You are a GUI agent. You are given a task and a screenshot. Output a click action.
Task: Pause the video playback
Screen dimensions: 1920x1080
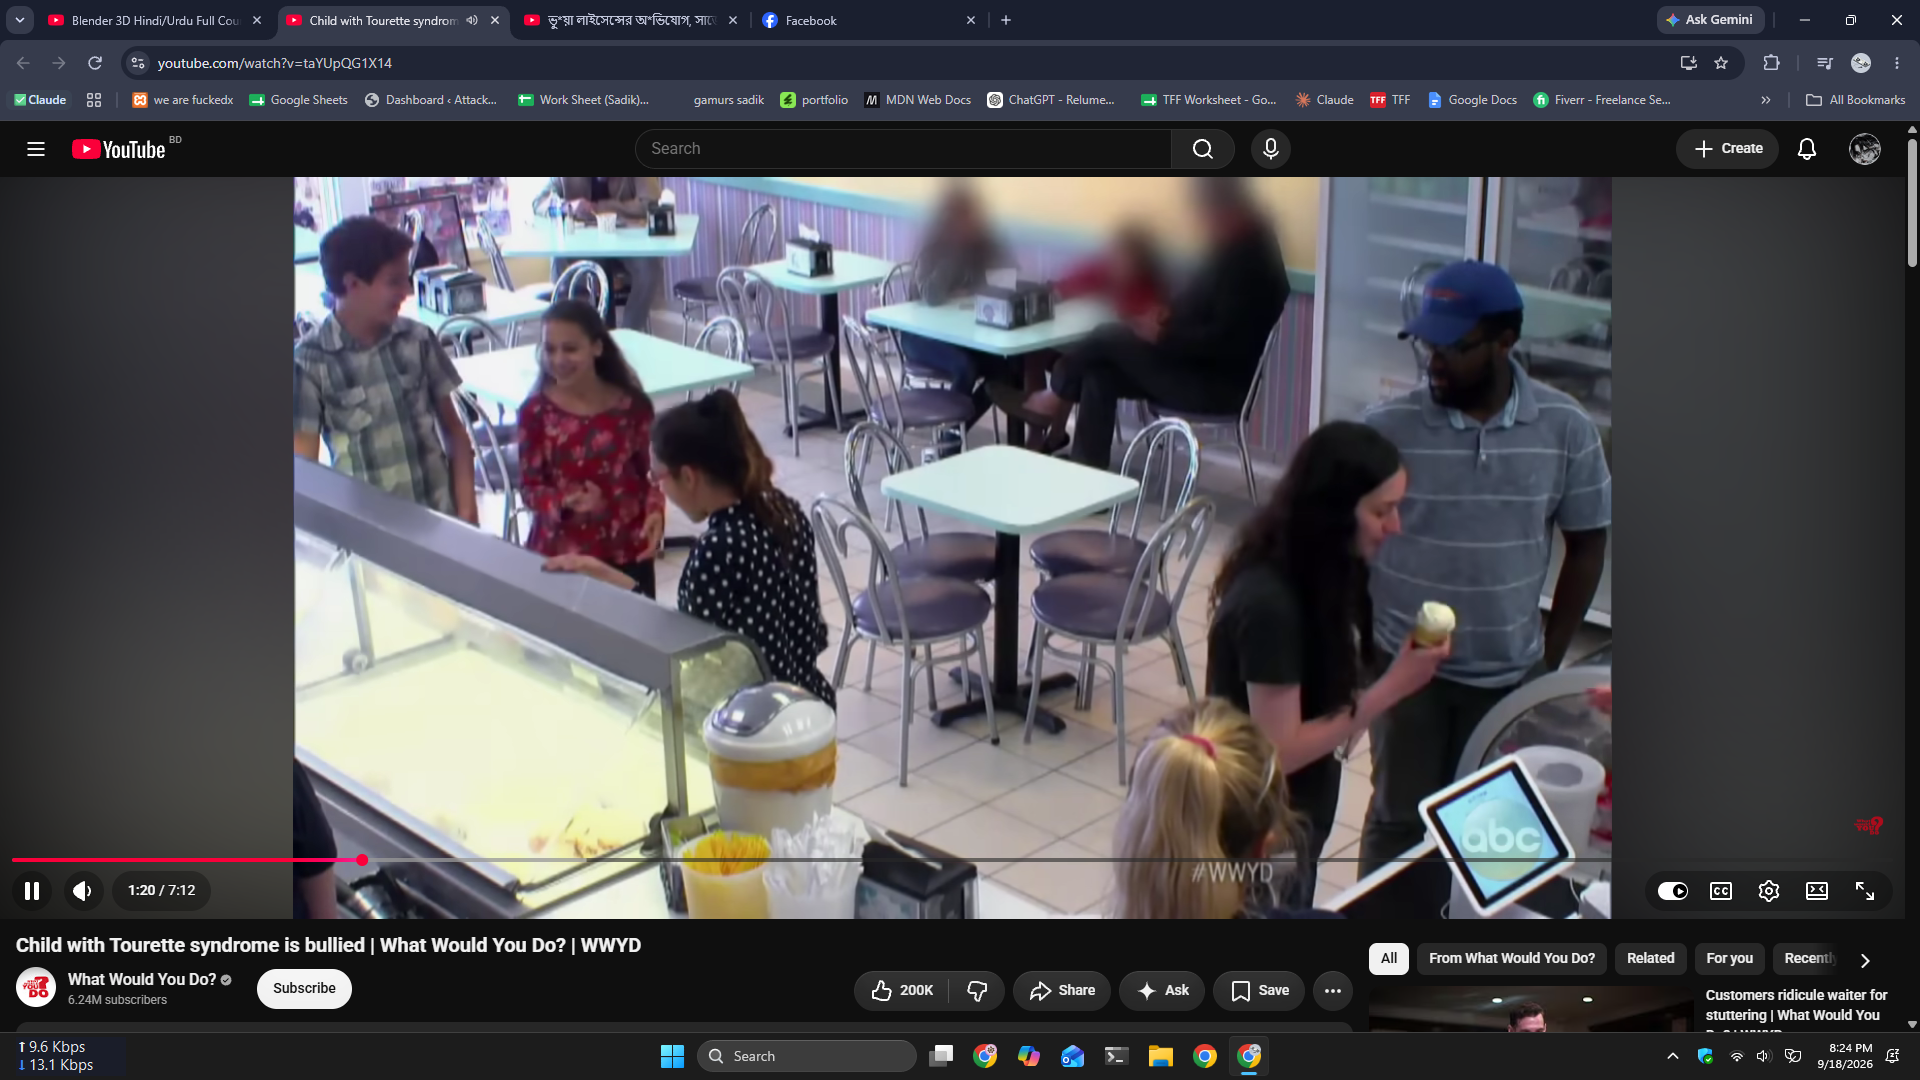pos(32,891)
